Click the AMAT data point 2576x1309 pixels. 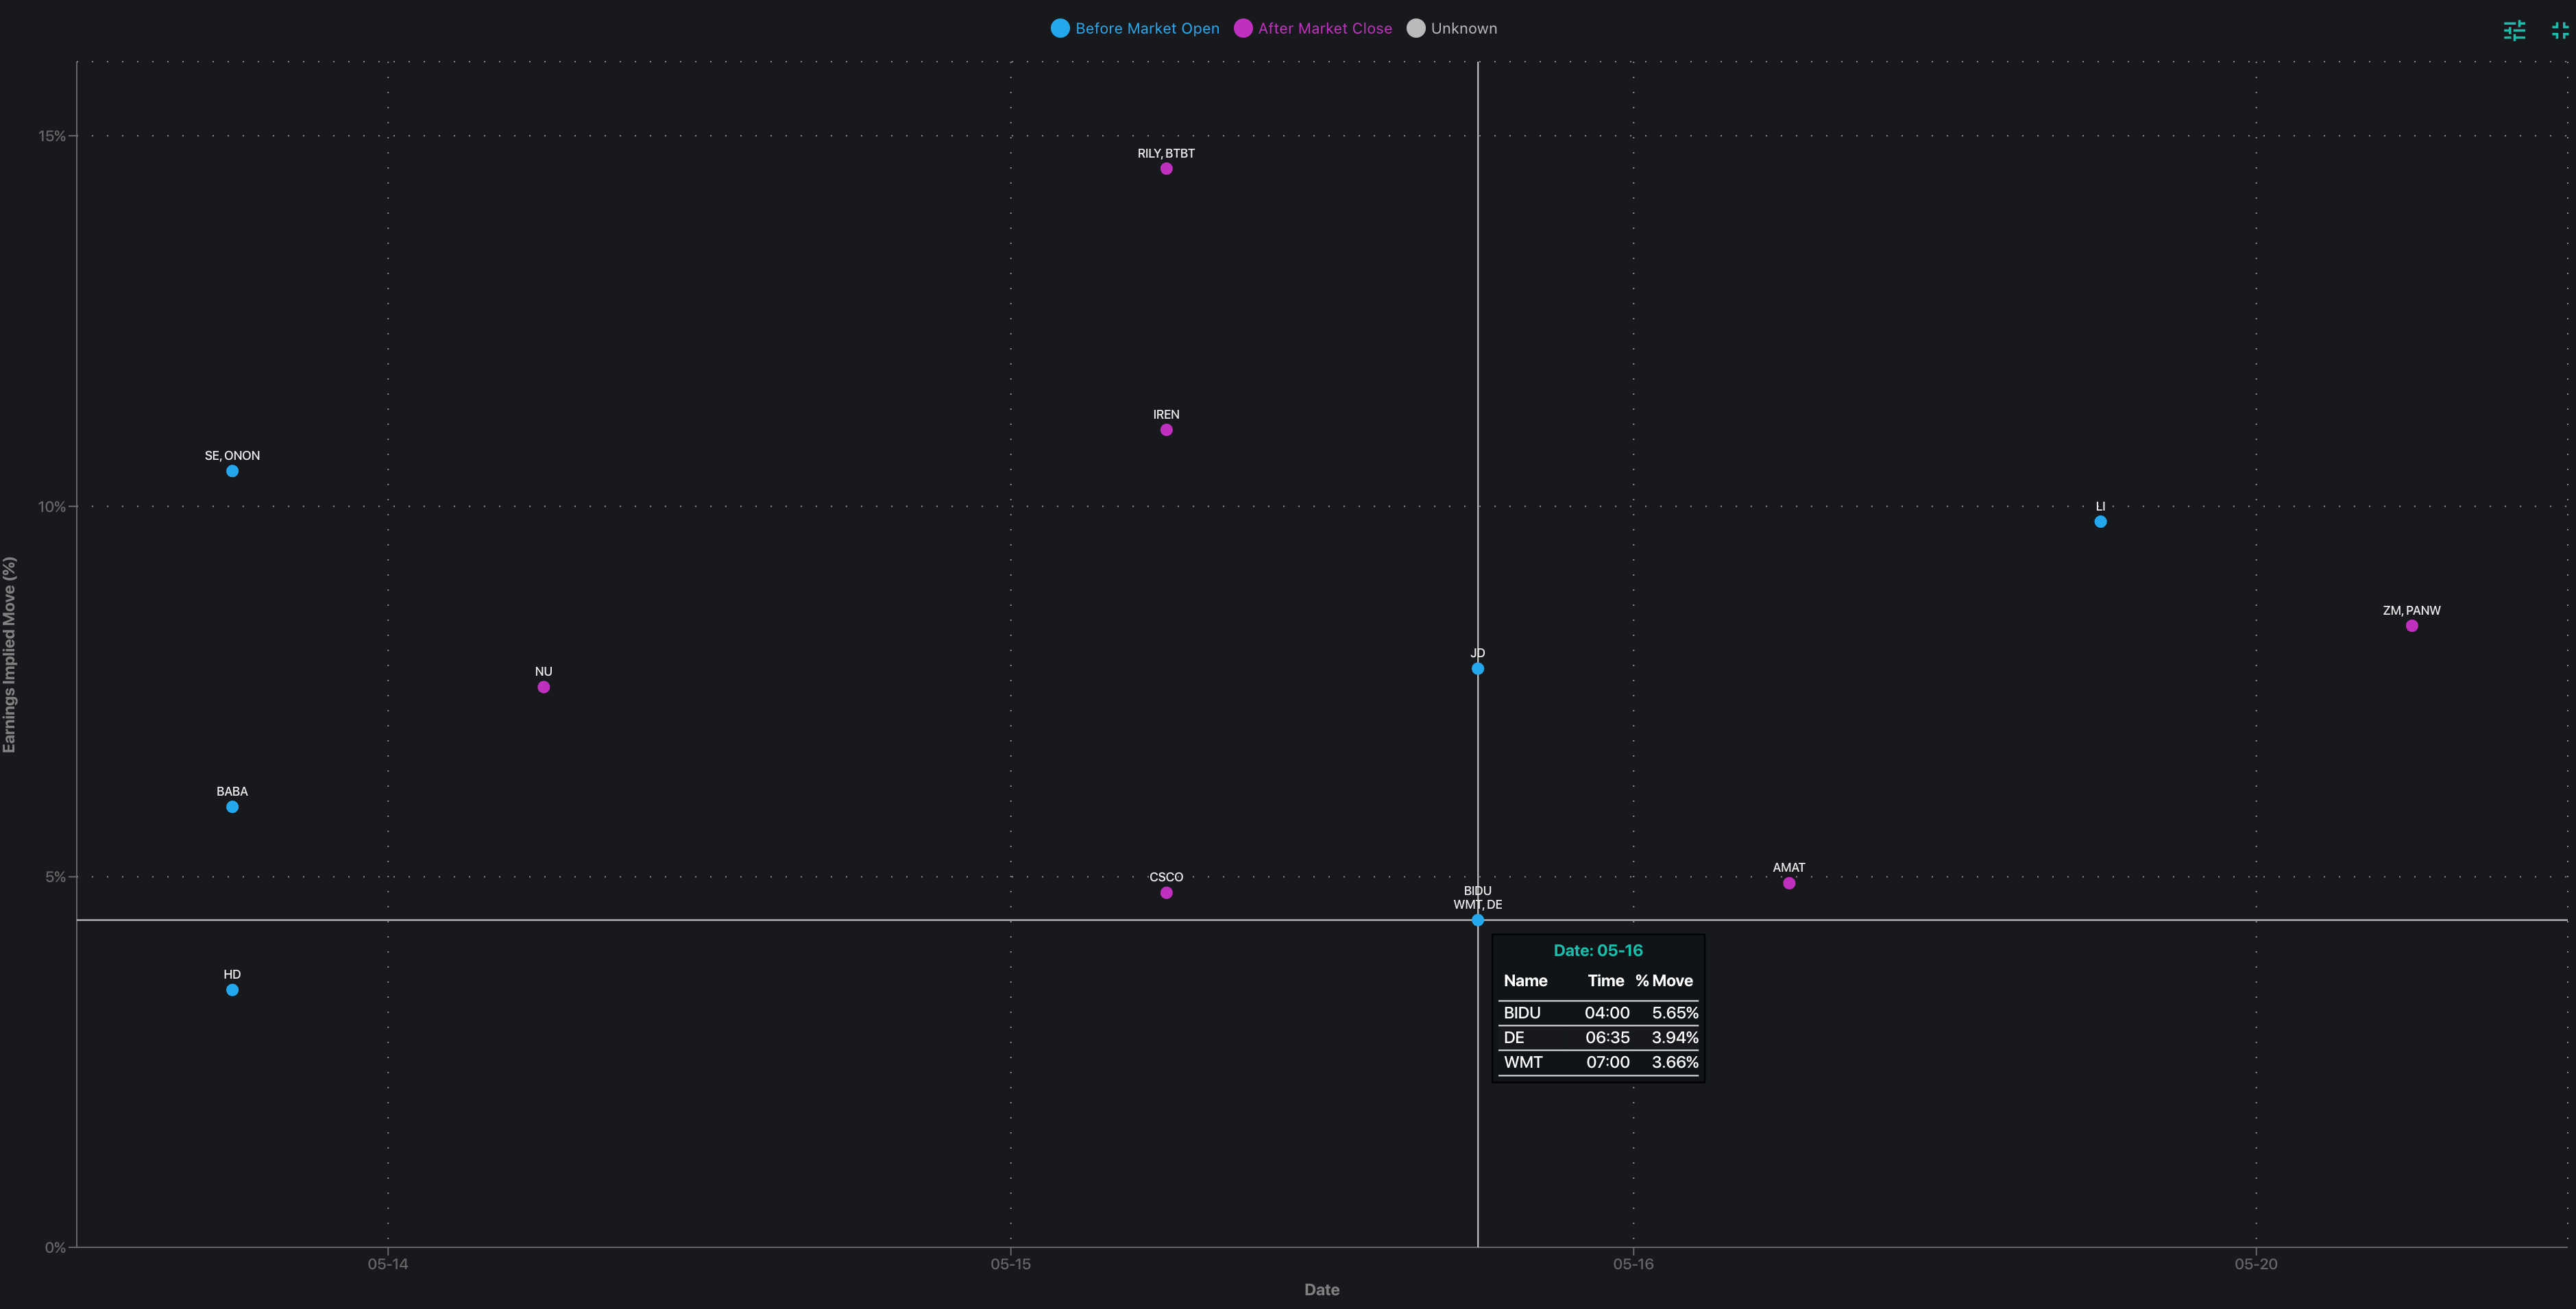(1789, 883)
